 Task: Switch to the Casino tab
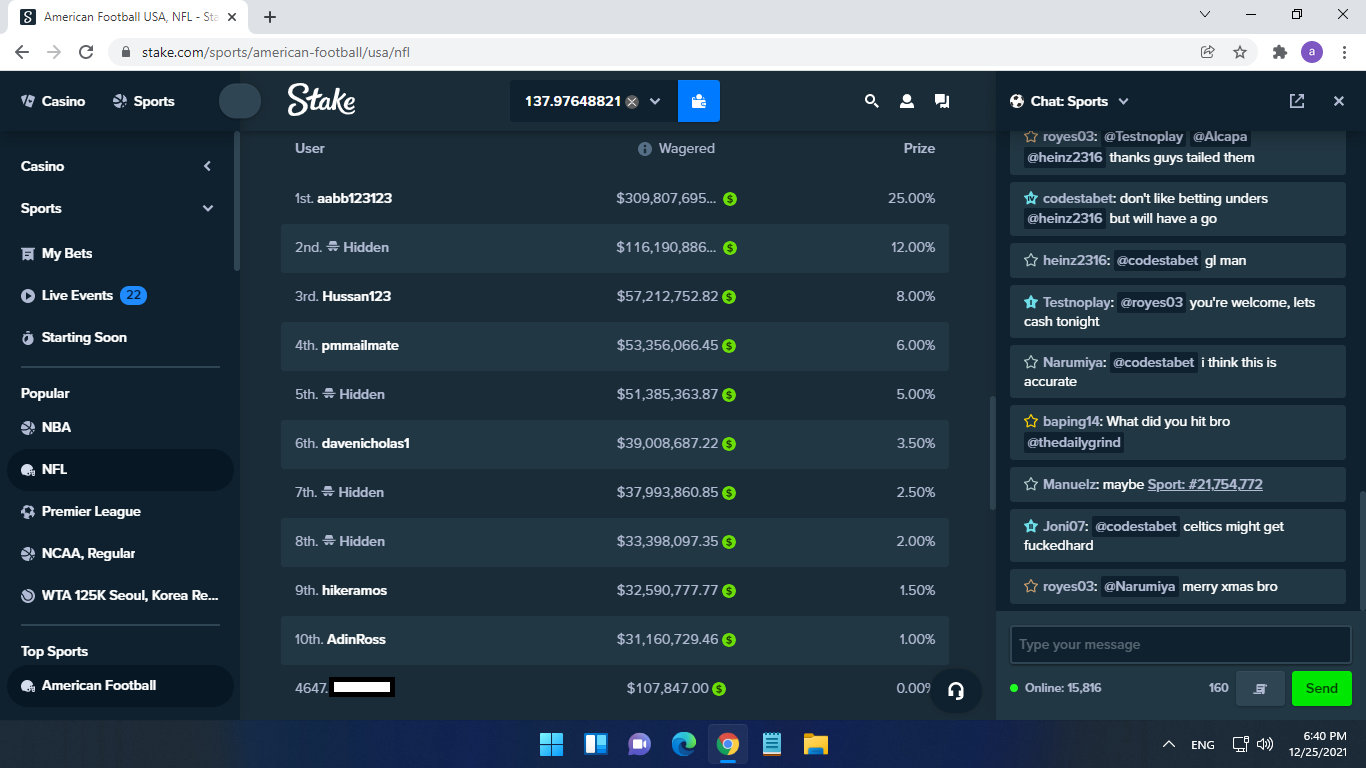point(53,101)
